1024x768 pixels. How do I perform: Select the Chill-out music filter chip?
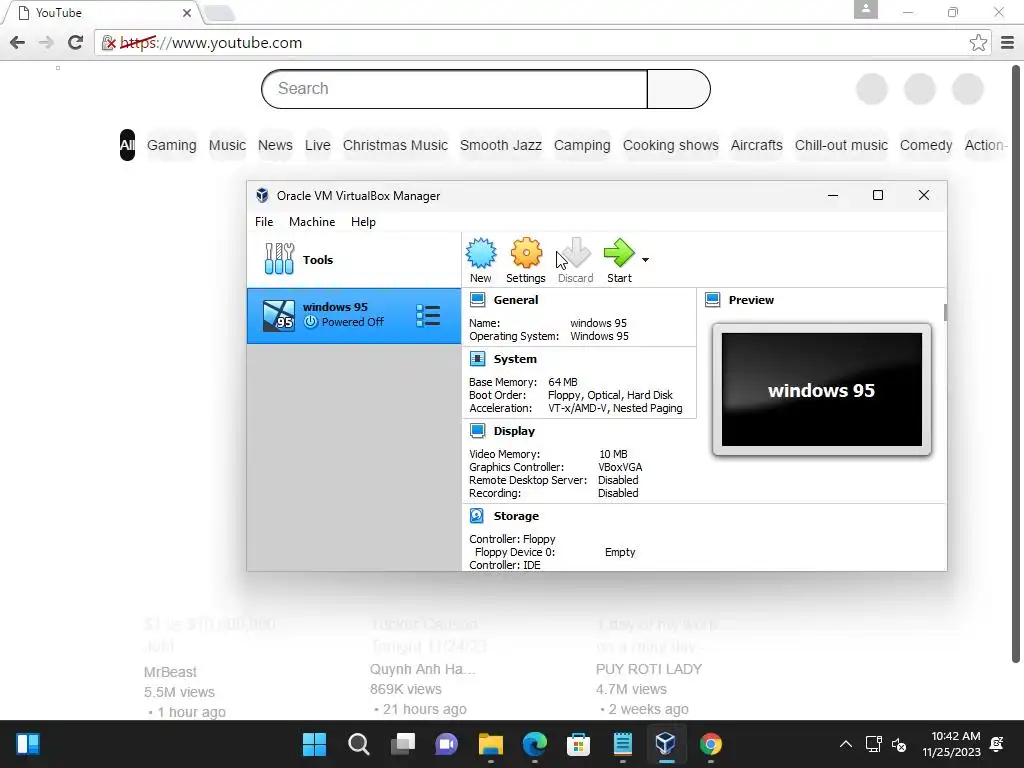coord(841,145)
